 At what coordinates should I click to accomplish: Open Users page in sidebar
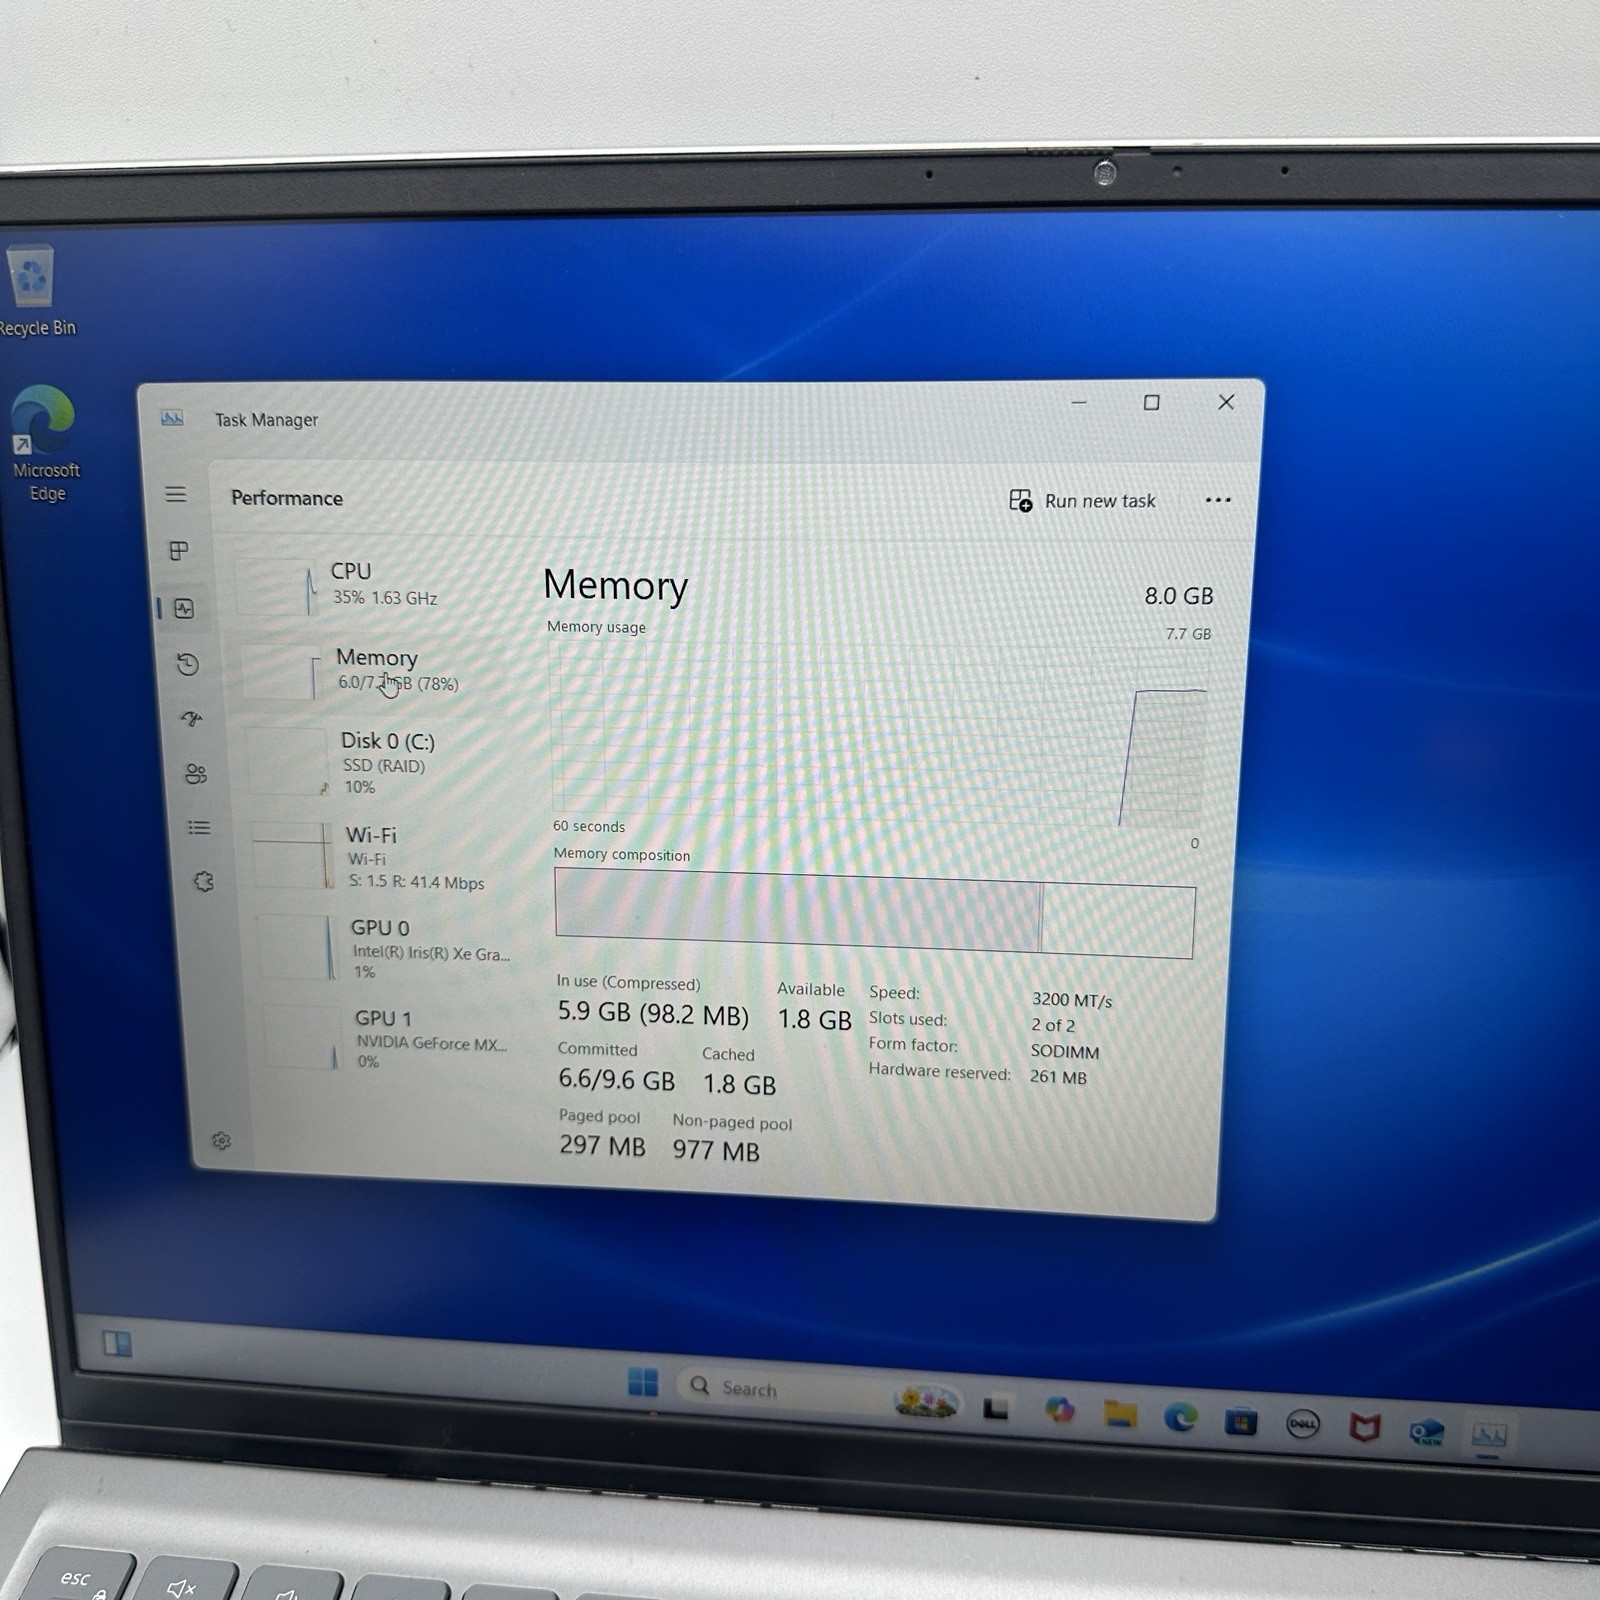coord(196,774)
